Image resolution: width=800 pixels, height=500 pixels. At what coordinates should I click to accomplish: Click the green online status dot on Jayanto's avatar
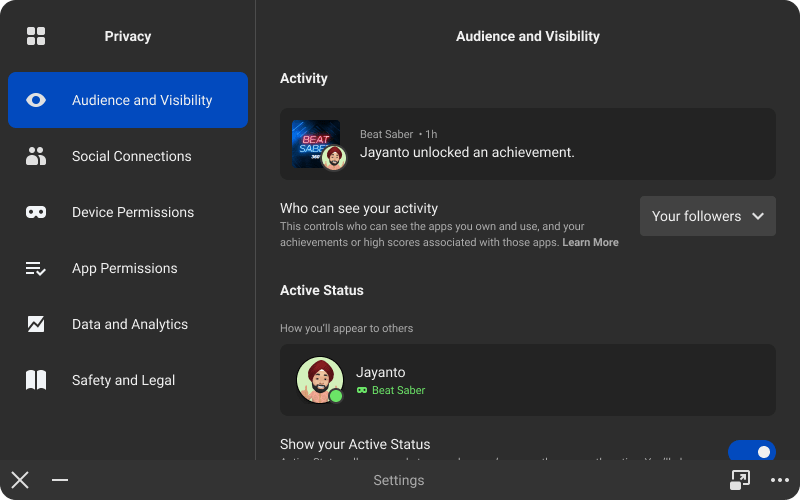[336, 395]
